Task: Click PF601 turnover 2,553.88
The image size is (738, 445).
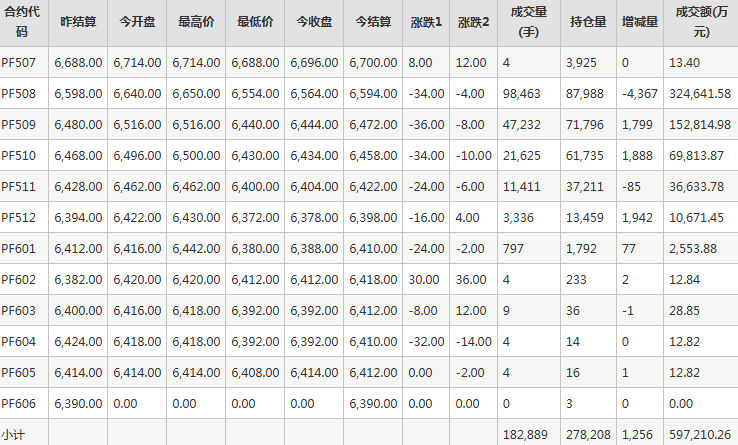Action: [x=693, y=249]
